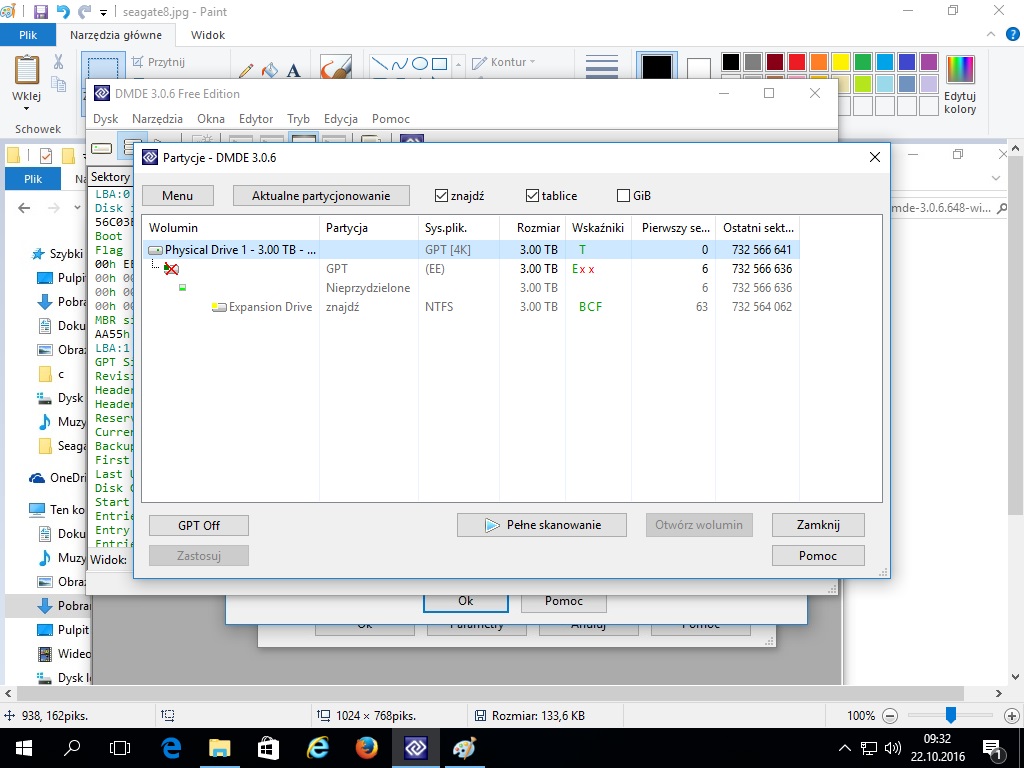Click the Cut scissors icon in Paint ribbon
1024x768 pixels.
tap(58, 61)
